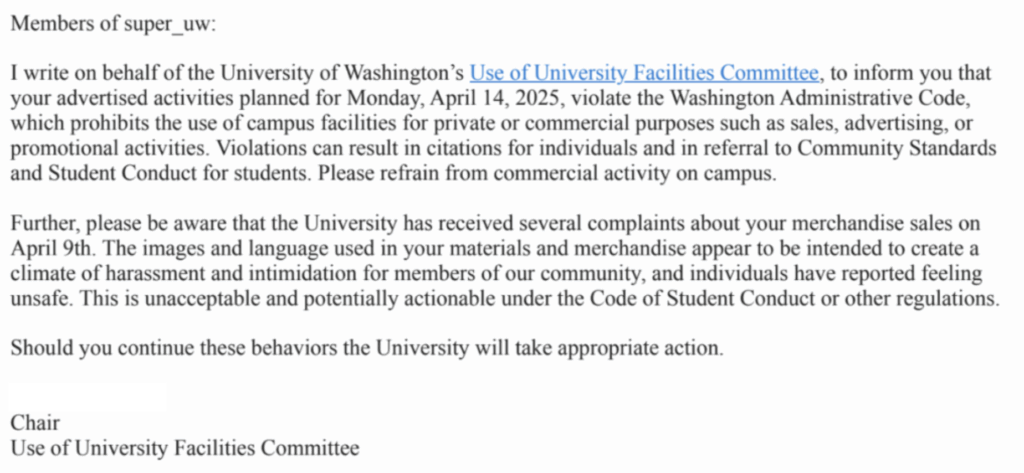Click the phrase 'harassment and intimidation'
The height and width of the screenshot is (473, 1024).
coord(206,274)
